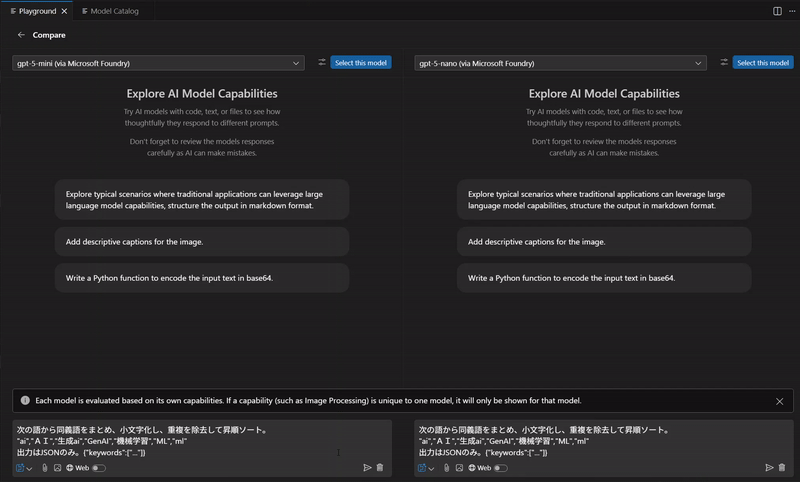Click left Explore AI Model Capabilities heading
This screenshot has width=800, height=482.
[202, 94]
